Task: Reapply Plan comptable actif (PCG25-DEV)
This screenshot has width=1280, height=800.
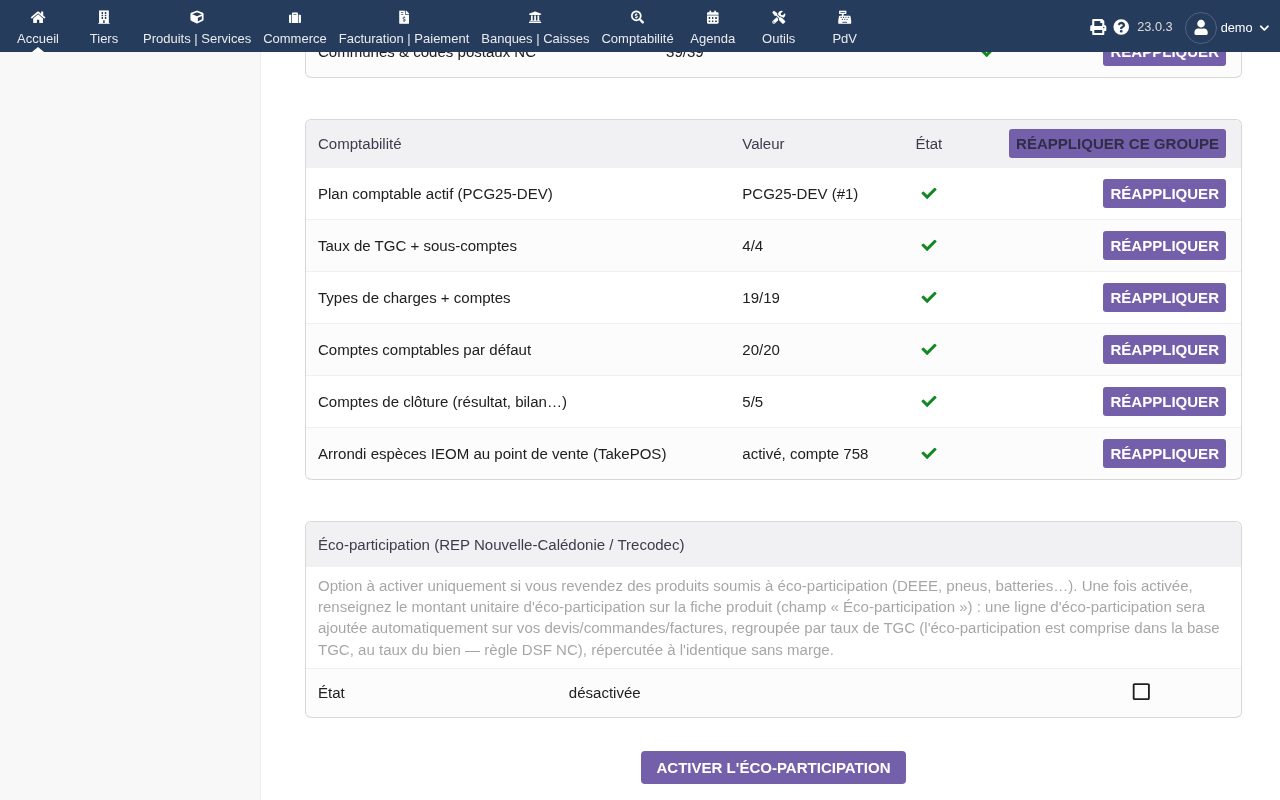Action: [1164, 193]
